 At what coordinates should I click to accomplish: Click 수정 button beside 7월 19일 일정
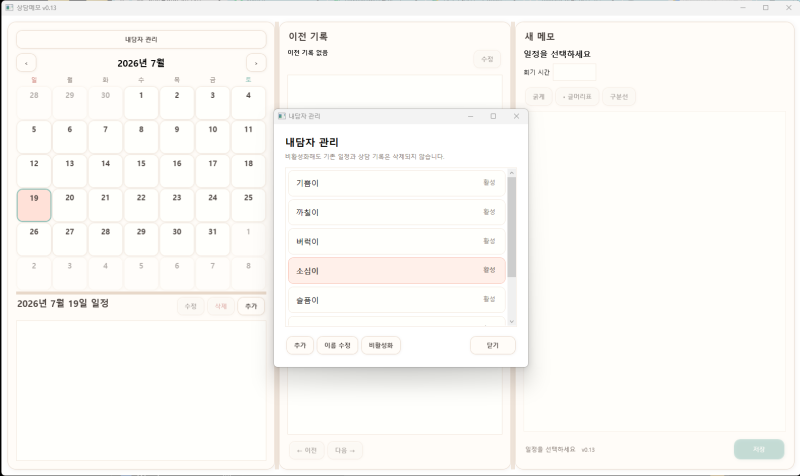(191, 306)
